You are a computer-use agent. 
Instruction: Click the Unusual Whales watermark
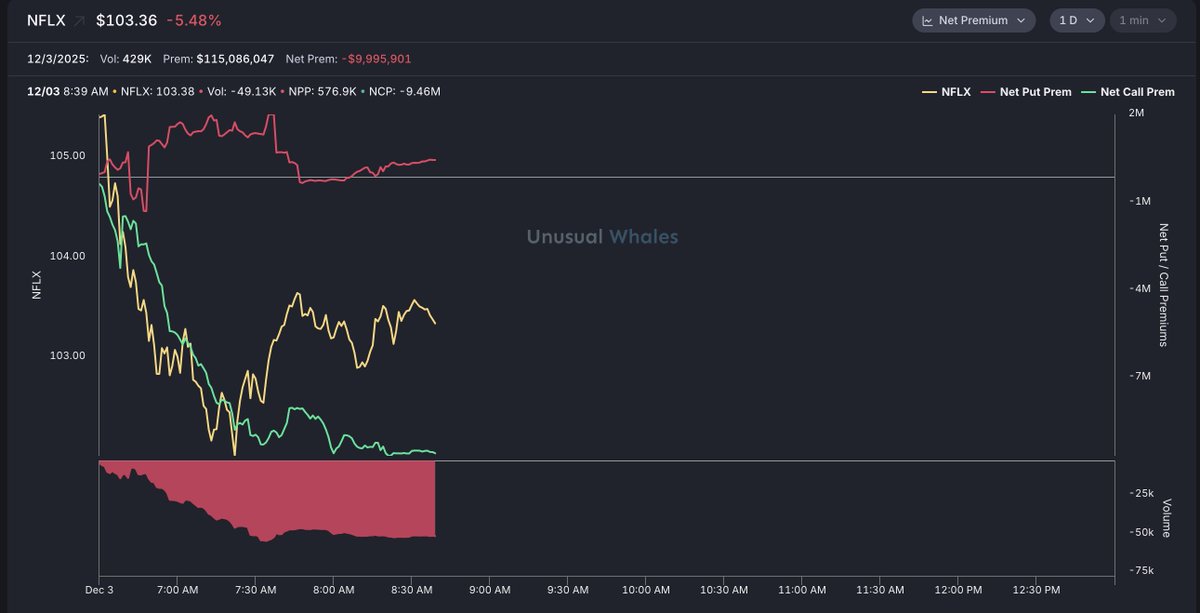click(602, 236)
